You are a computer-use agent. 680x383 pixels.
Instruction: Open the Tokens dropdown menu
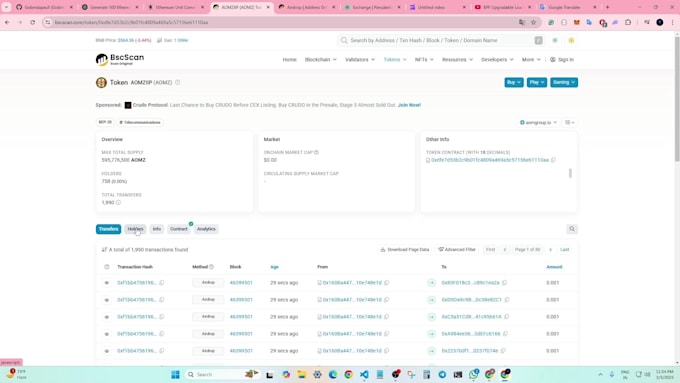(395, 59)
